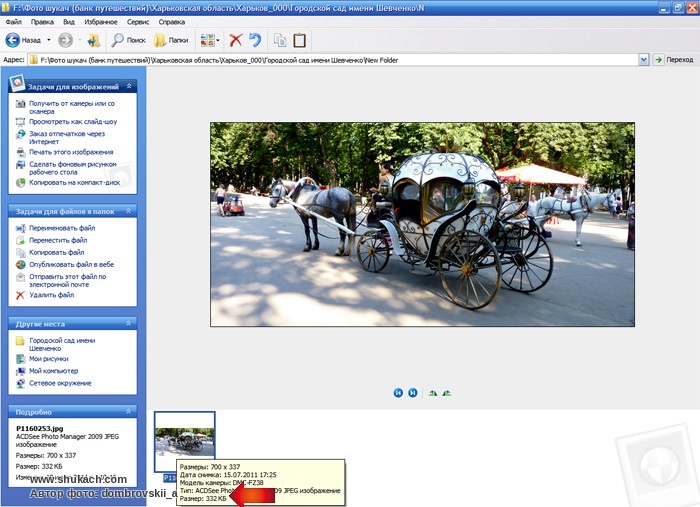Viewport: 700px width, 507px height.
Task: Click Сделать фоновым рисунком рабочего стола
Action: pos(72,168)
